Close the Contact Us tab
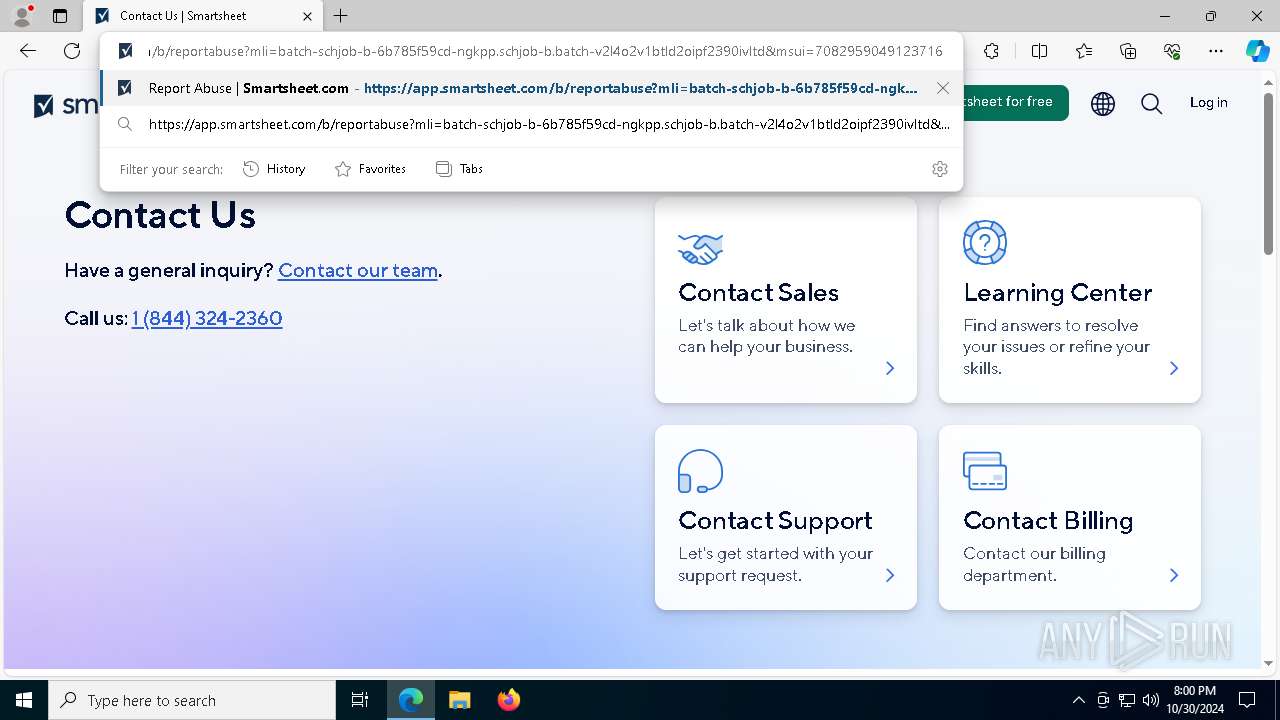Screen dimensions: 1280x720 tap(307, 16)
